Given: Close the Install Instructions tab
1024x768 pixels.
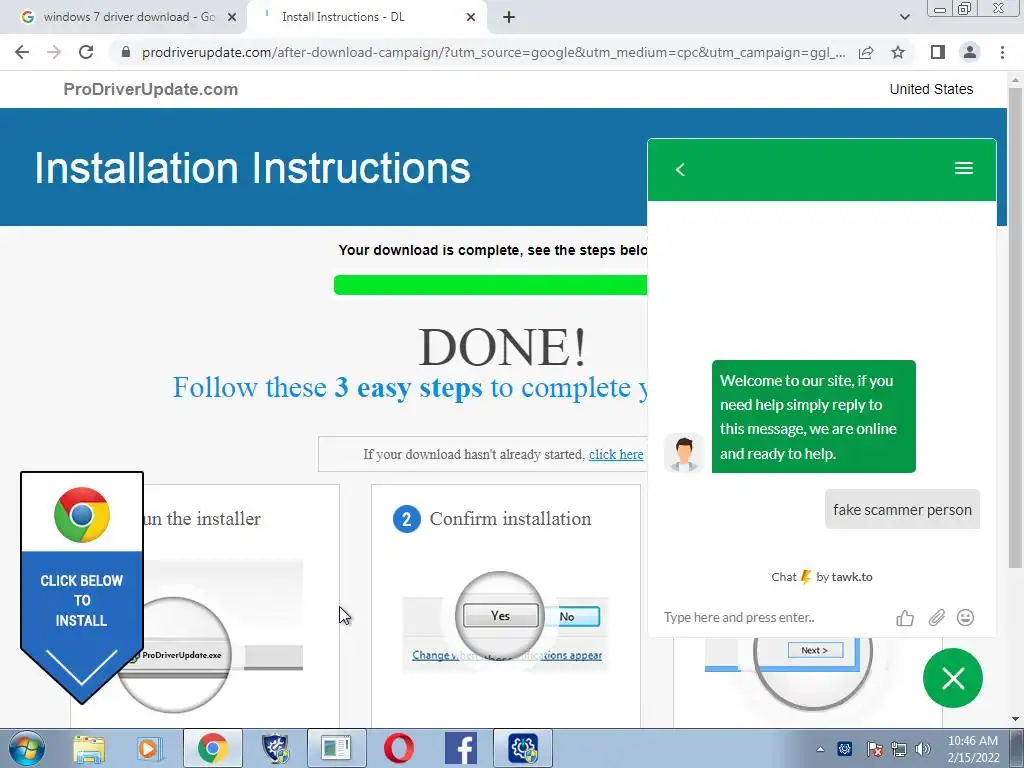Looking at the screenshot, I should tap(471, 17).
